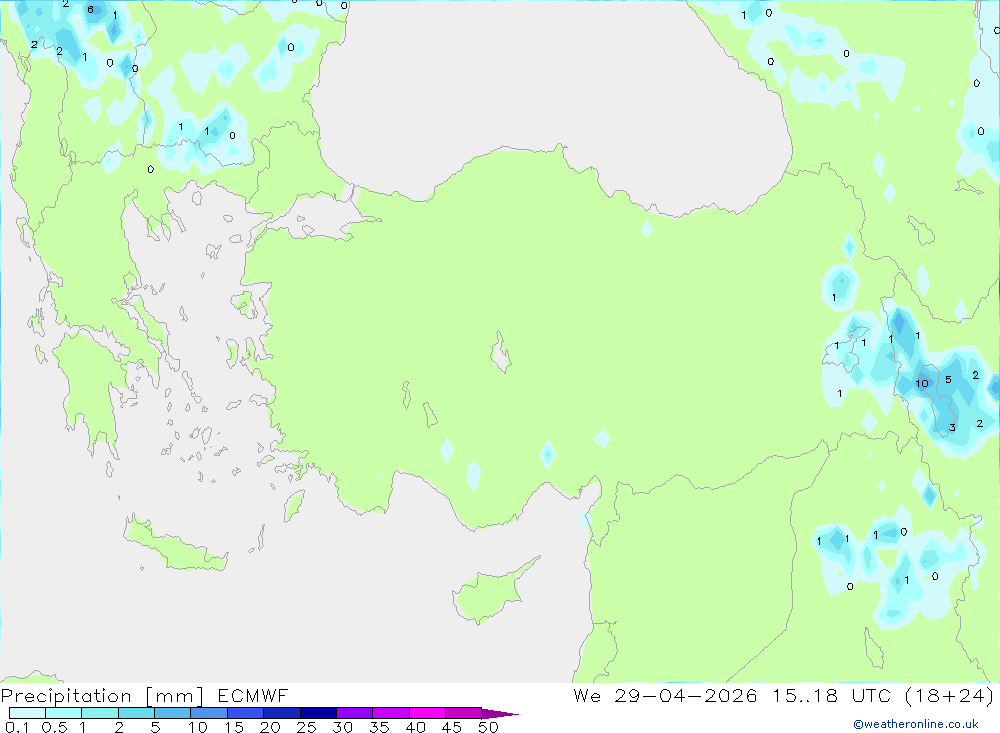The image size is (1000, 733).
Task: Click the legend value '35'
Action: pyautogui.click(x=379, y=727)
